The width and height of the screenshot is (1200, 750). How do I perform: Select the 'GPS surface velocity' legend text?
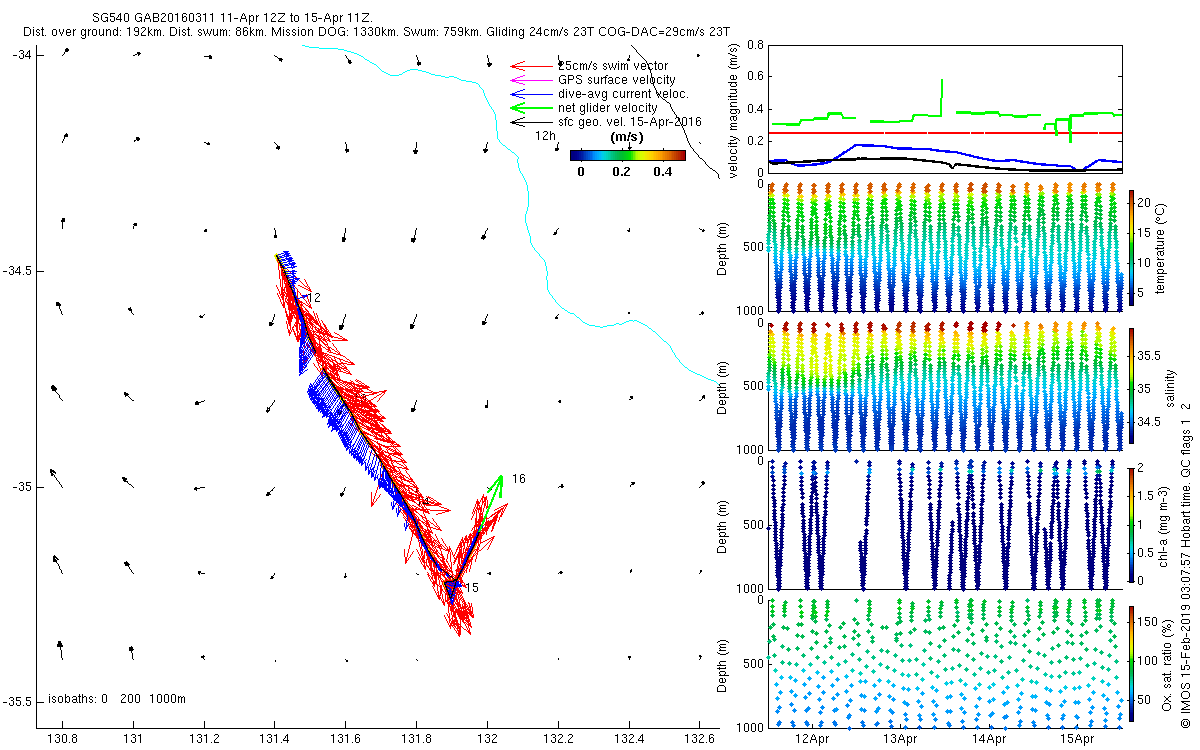[x=616, y=80]
